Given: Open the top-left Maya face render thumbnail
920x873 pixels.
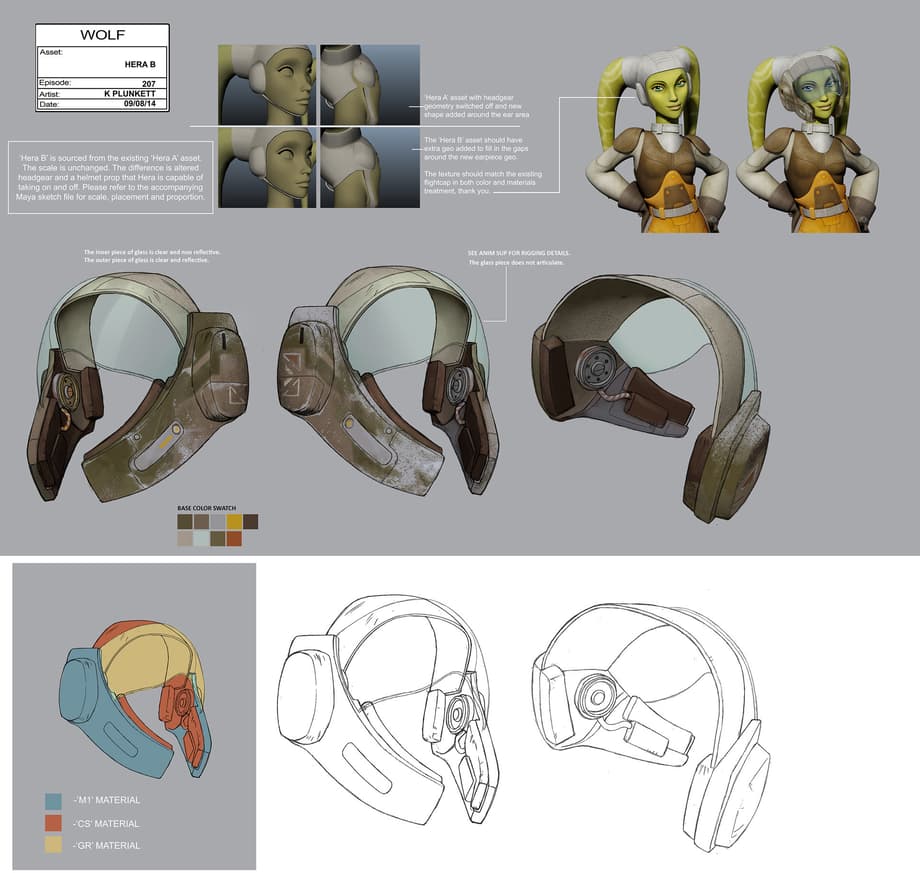Looking at the screenshot, I should [x=267, y=84].
